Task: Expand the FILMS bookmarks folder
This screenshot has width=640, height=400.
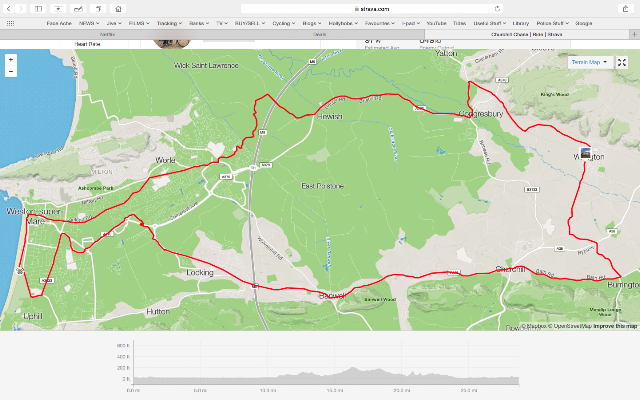Action: (139, 23)
